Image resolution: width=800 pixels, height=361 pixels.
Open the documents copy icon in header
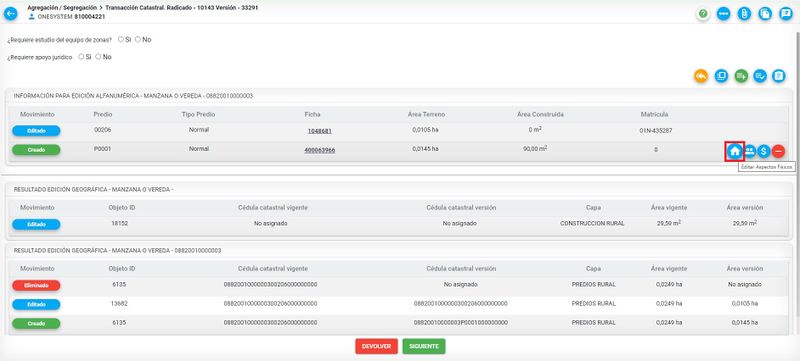click(765, 14)
